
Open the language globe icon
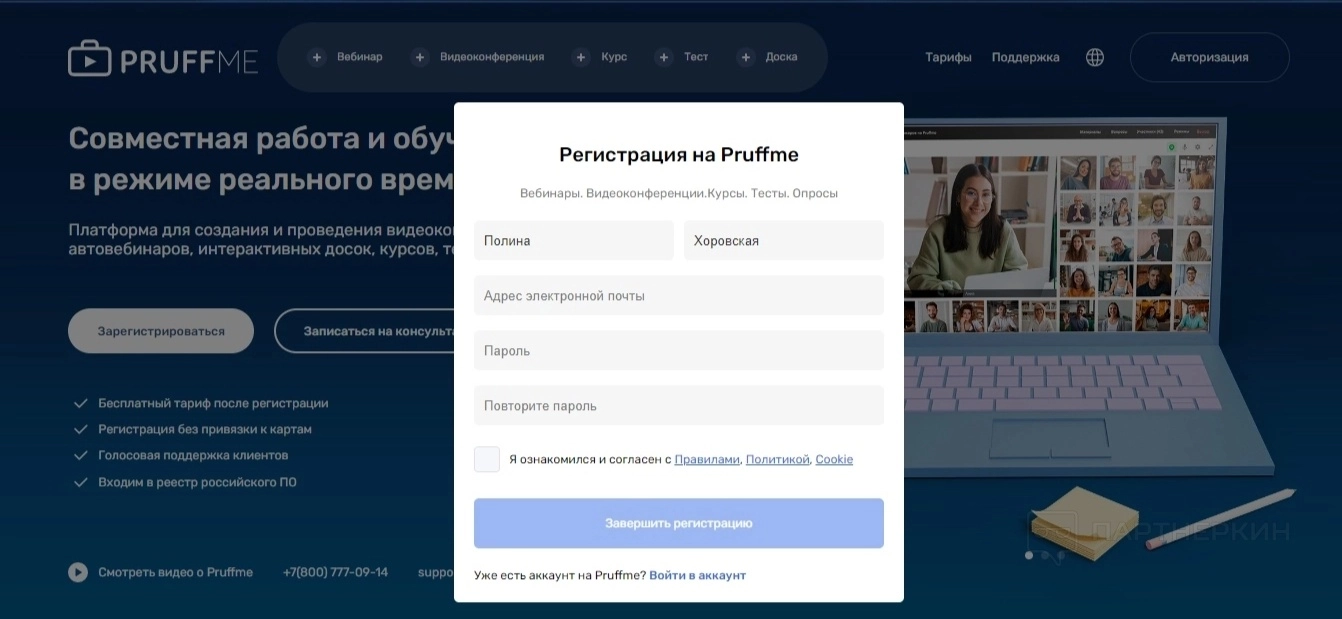pos(1095,57)
